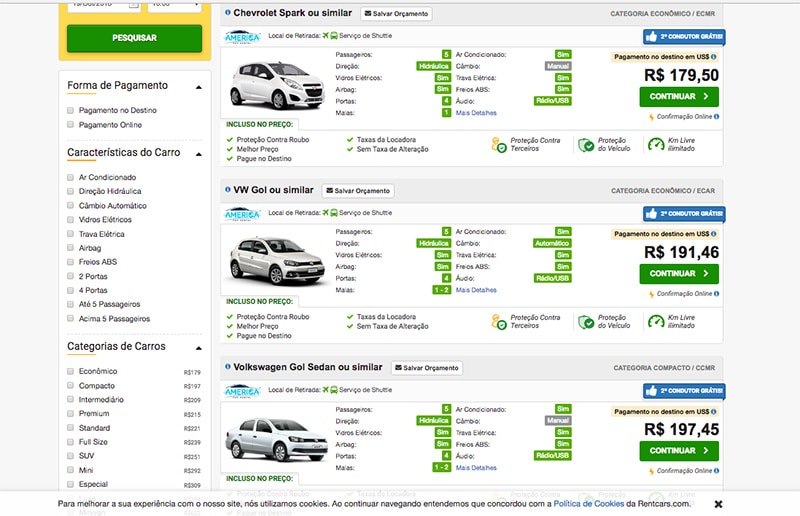Click info icon beside Chevrolet Spark title
This screenshot has height=516, width=800.
pos(228,12)
